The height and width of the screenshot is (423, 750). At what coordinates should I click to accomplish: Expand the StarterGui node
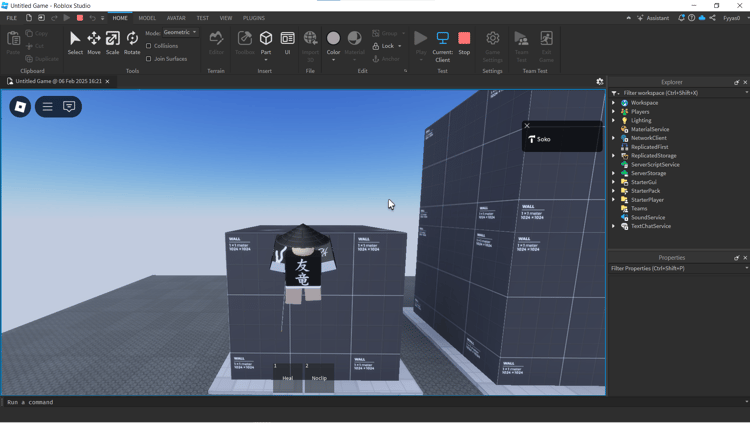[614, 182]
